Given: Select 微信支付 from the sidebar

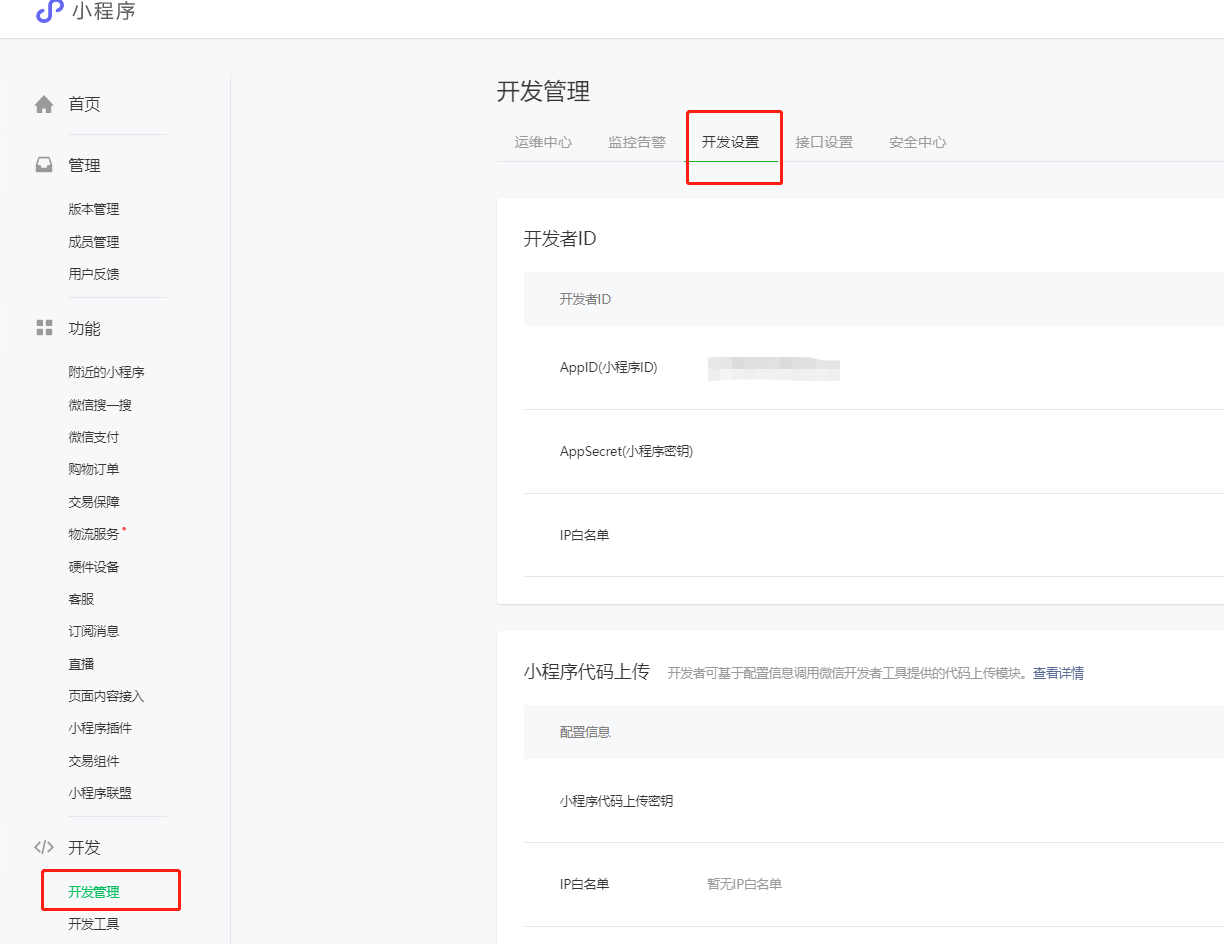Looking at the screenshot, I should [94, 437].
